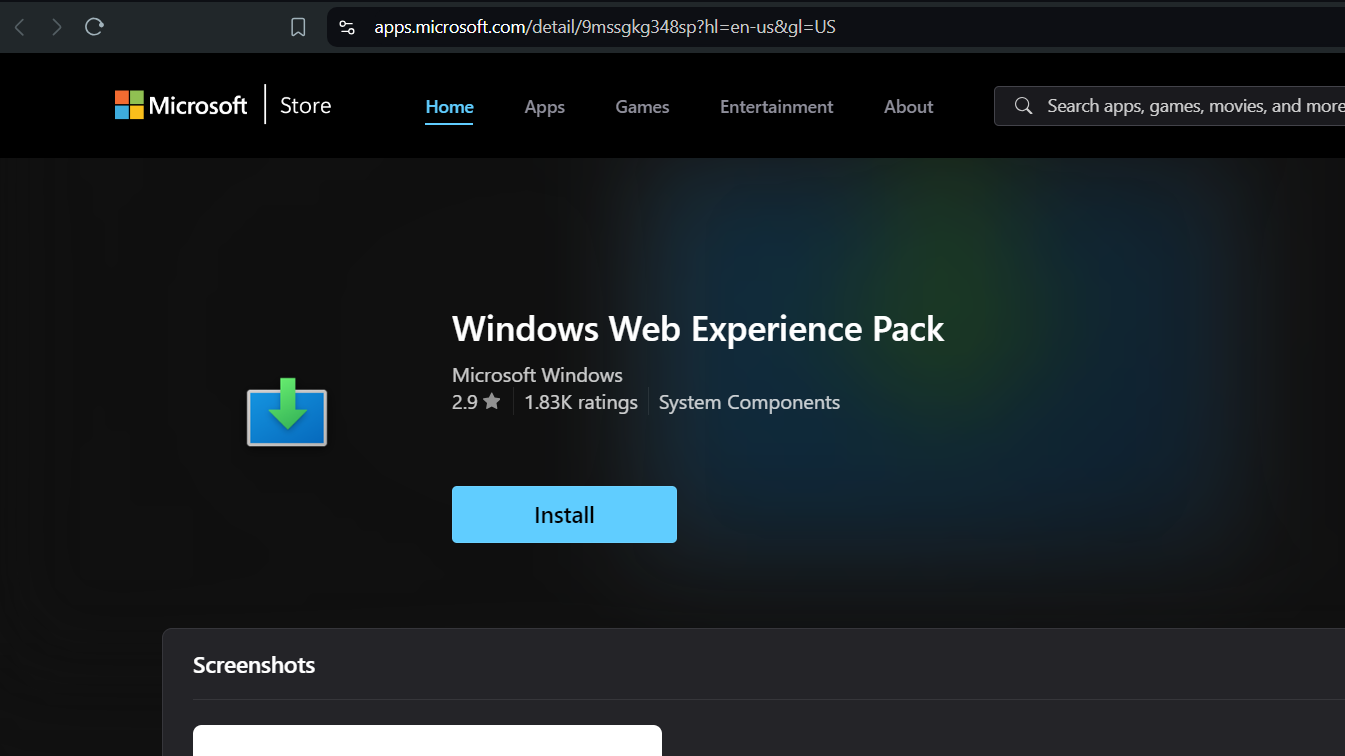Viewport: 1345px width, 756px height.
Task: Click the Microsoft logo
Action: click(x=181, y=105)
